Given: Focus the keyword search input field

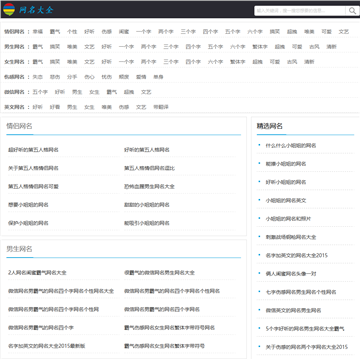Looking at the screenshot, I should coord(300,11).
